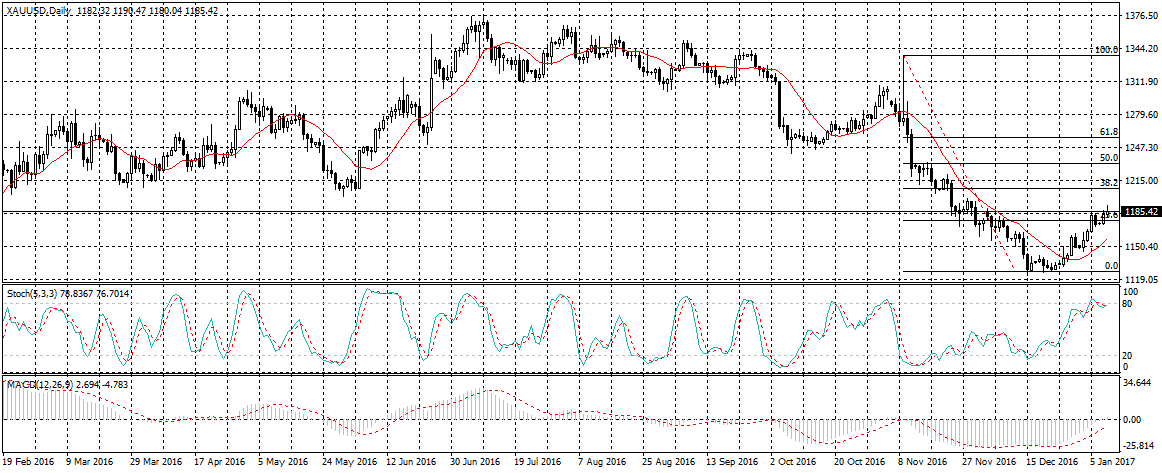
Task: Pick the Fibonacci 38.2 level label
Action: tap(1108, 183)
